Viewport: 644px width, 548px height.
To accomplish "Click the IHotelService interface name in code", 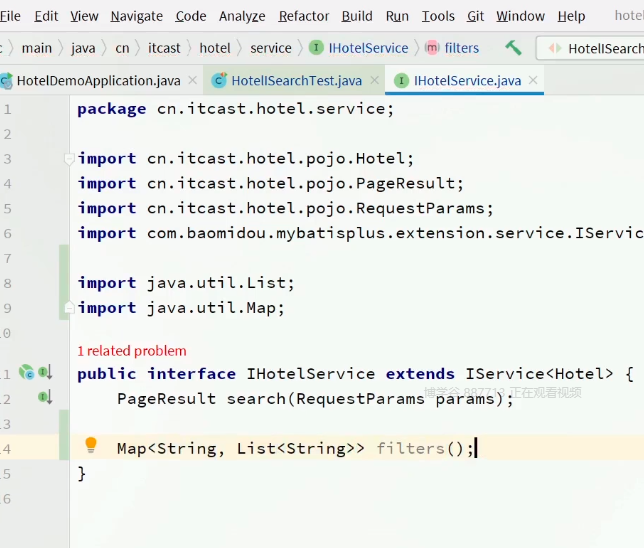I will click(x=310, y=374).
